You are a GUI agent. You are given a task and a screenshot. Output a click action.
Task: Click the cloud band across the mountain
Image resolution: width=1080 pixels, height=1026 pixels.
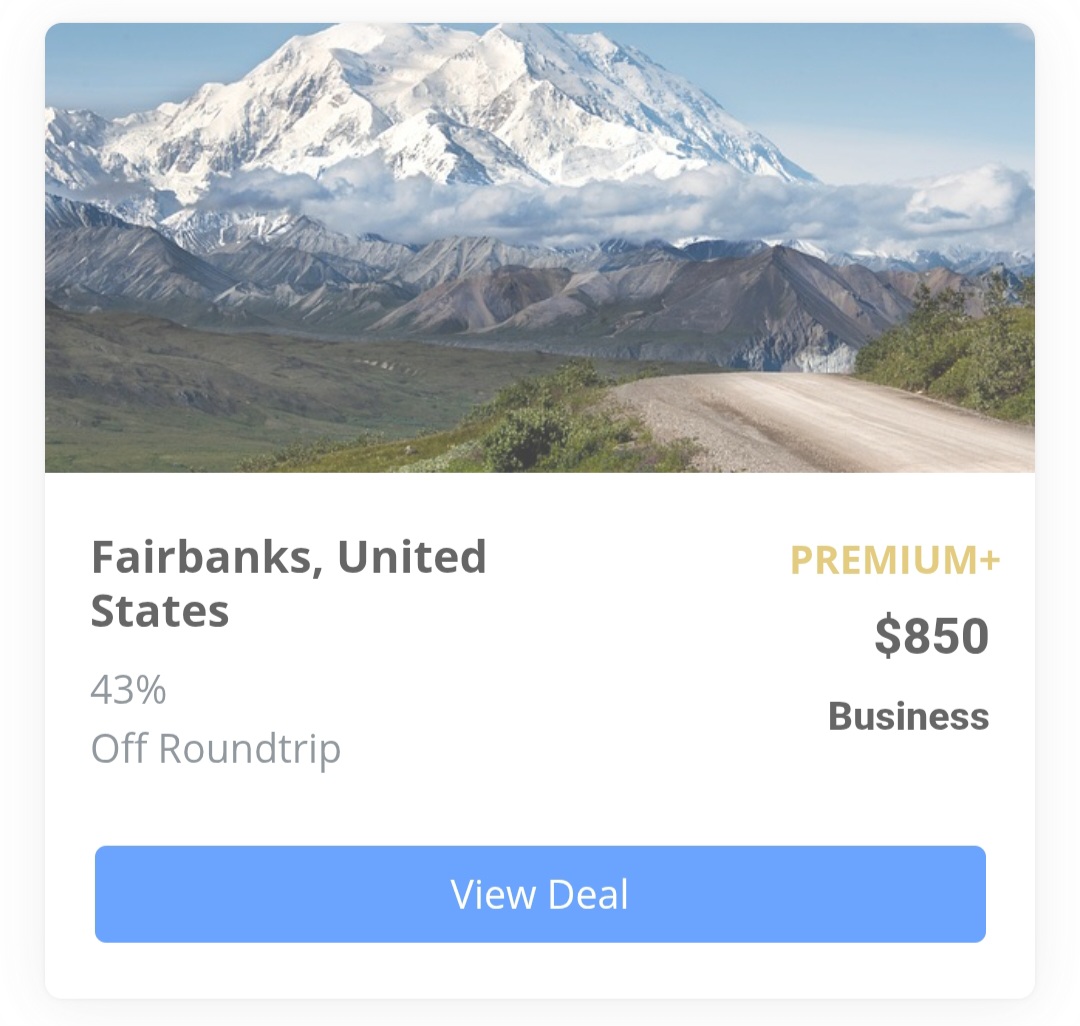coord(620,203)
